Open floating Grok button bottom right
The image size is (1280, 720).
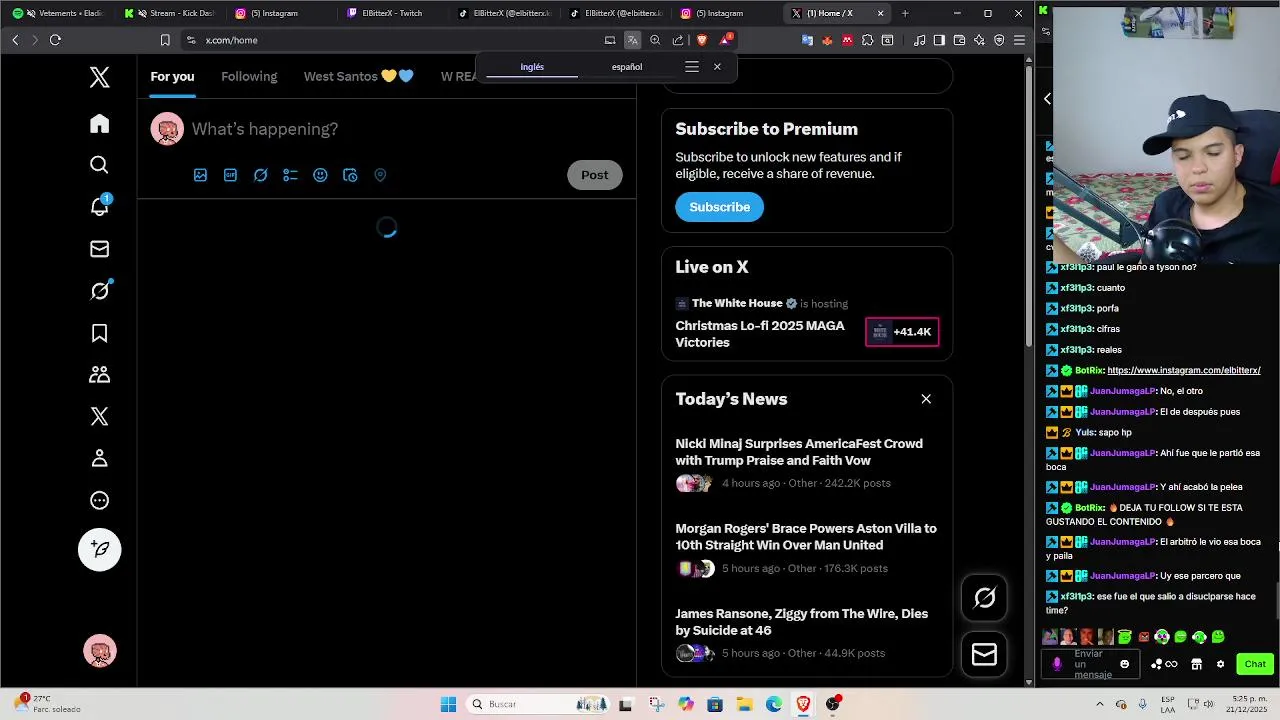pyautogui.click(x=984, y=598)
